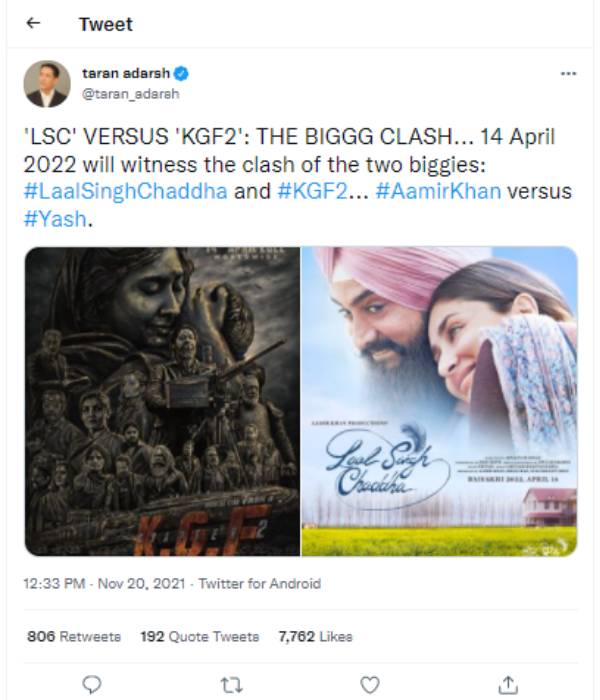
Task: Click the 12:33 PM Nov 20, 2021 timestamp
Action: 104,583
